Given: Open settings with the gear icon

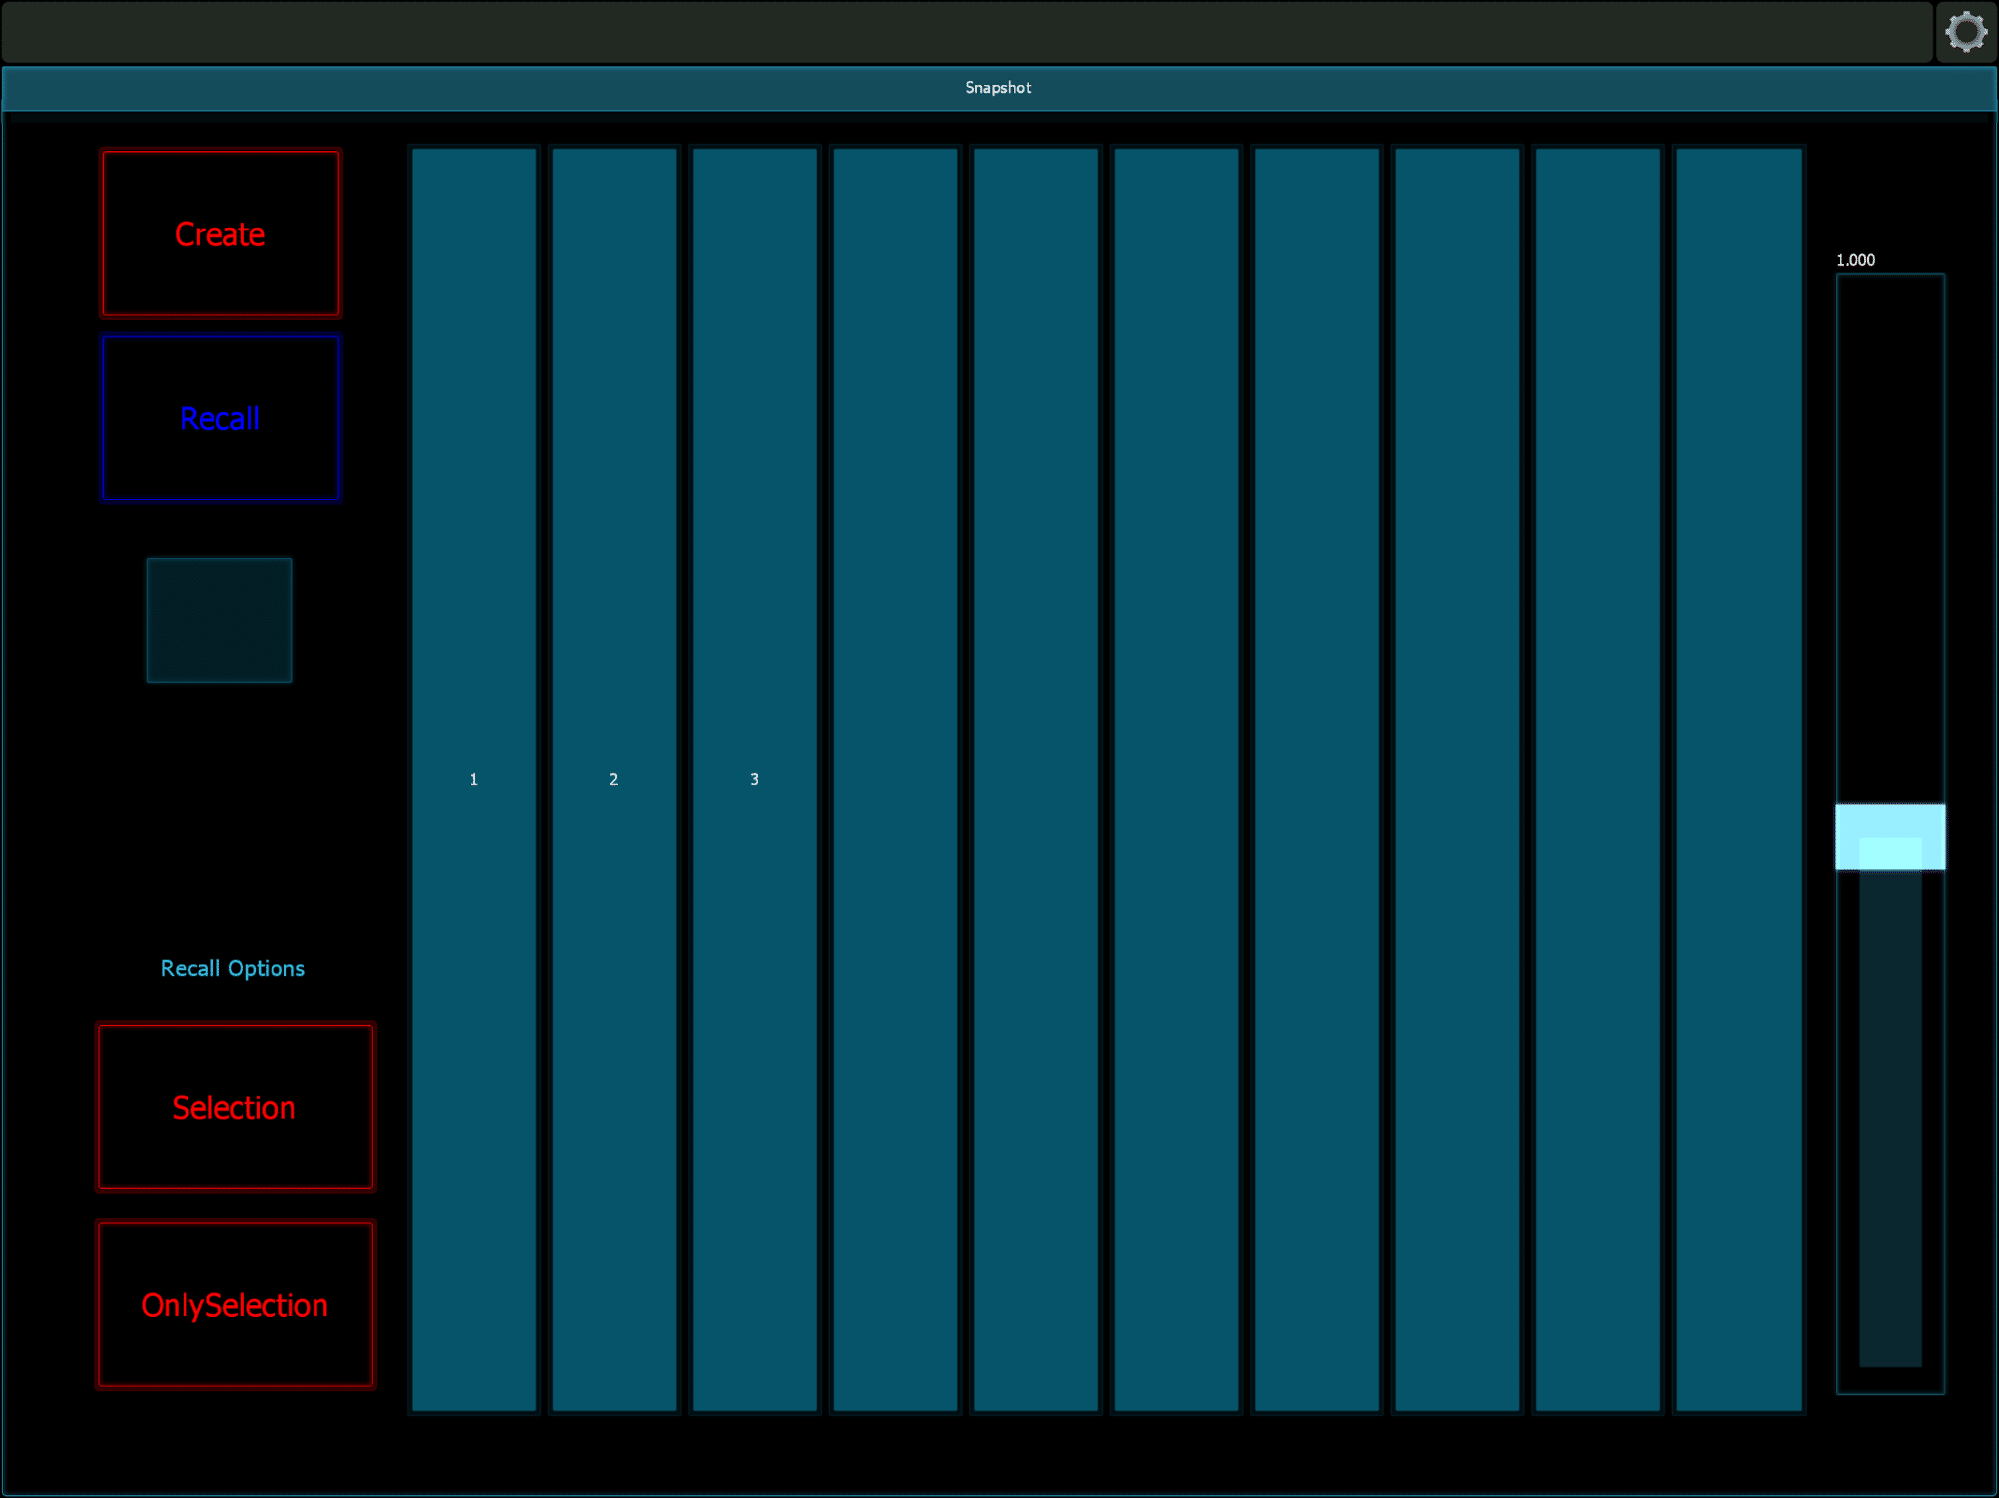Looking at the screenshot, I should point(1965,32).
